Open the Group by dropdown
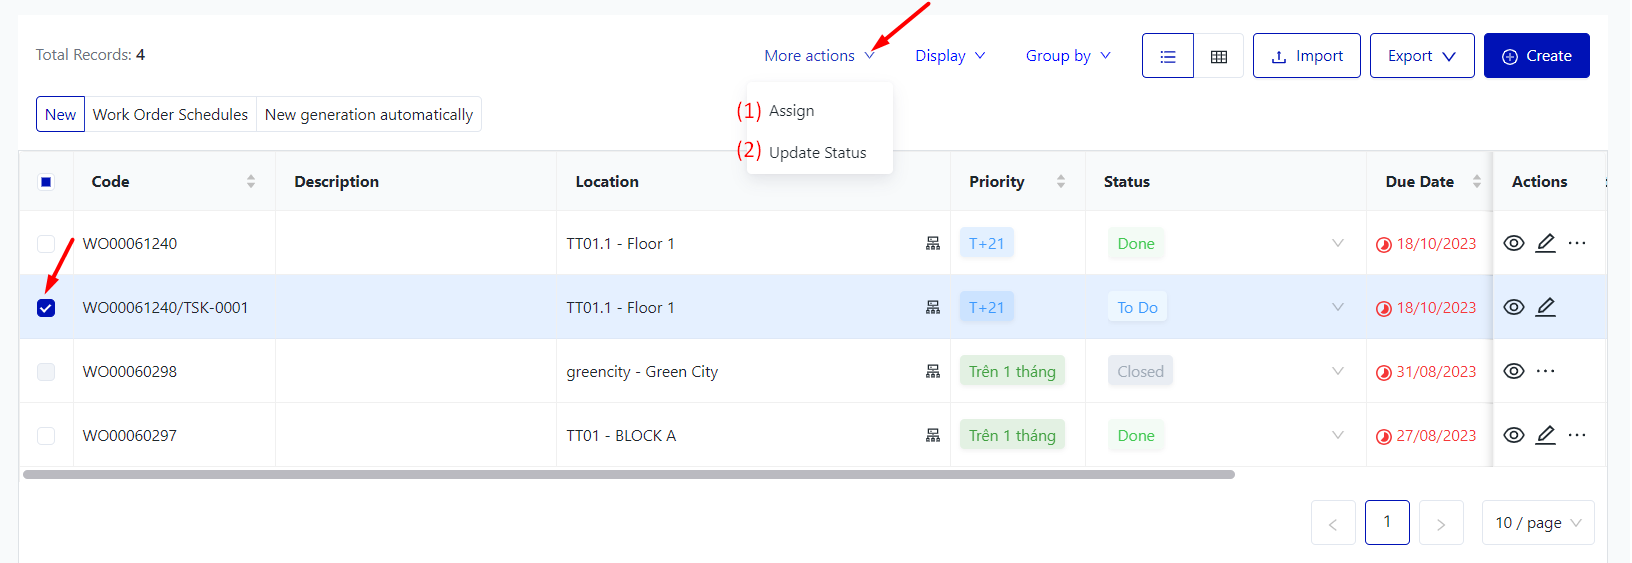1632x563 pixels. point(1067,56)
